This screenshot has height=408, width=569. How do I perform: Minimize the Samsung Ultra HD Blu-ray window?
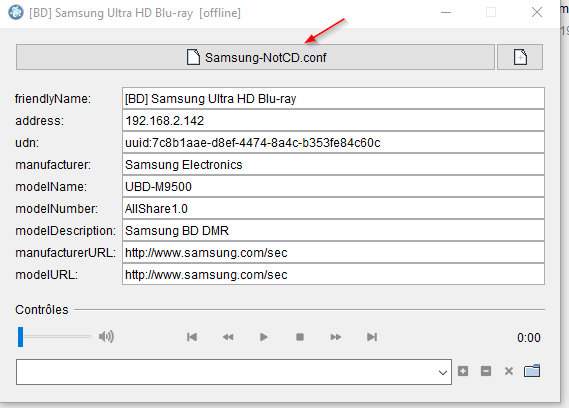pyautogui.click(x=446, y=12)
